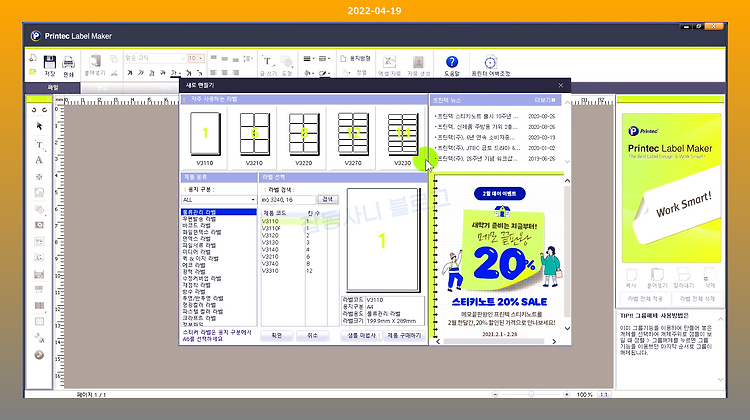Click the 취소 (Cancel) button

312,336
